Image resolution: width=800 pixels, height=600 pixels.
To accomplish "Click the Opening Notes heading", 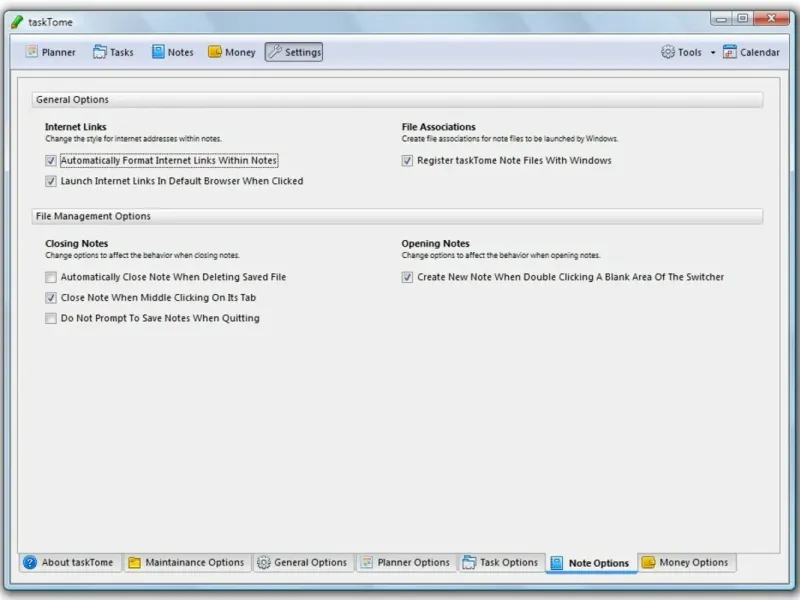I will tap(435, 243).
